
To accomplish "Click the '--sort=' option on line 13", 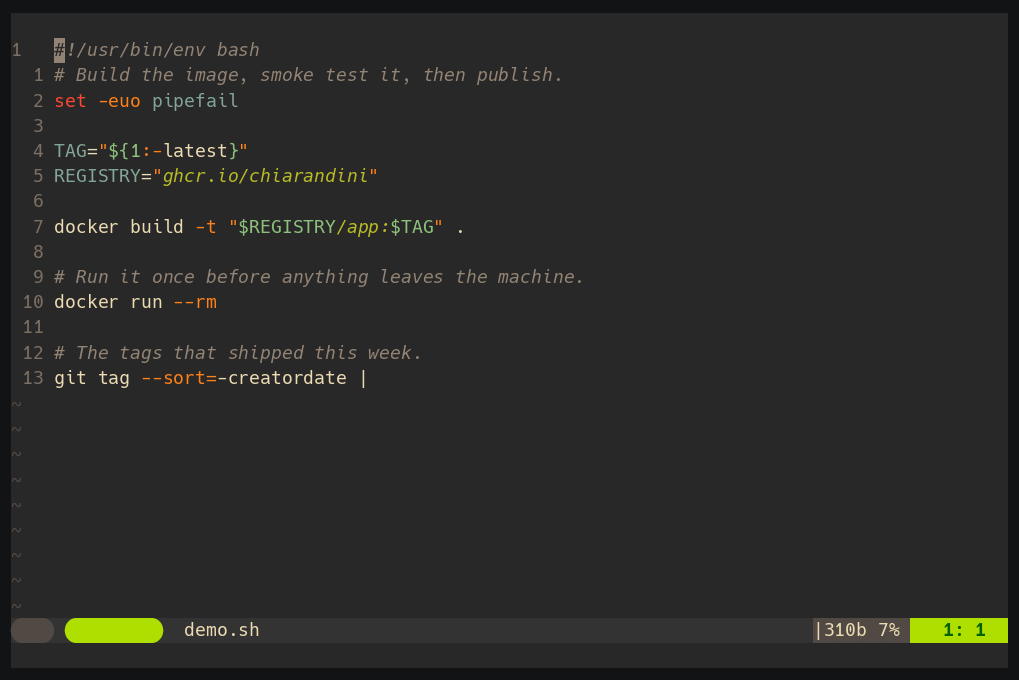I will point(179,378).
